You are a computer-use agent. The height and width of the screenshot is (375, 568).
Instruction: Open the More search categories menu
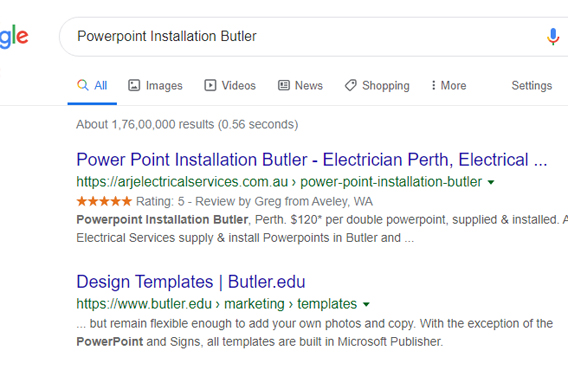(449, 86)
